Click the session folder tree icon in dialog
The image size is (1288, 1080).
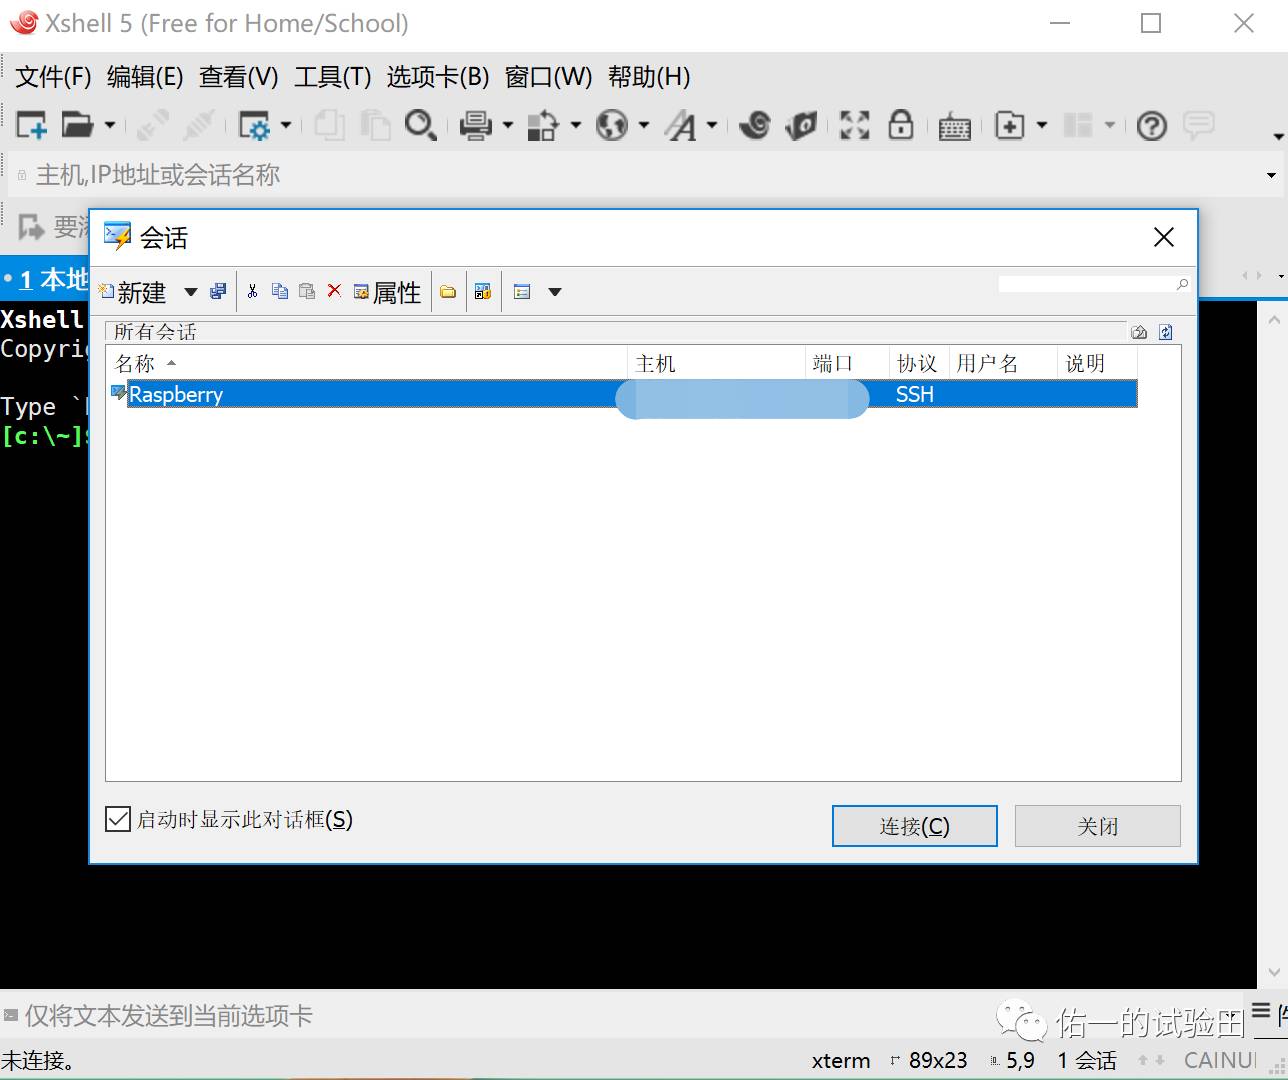pos(483,292)
